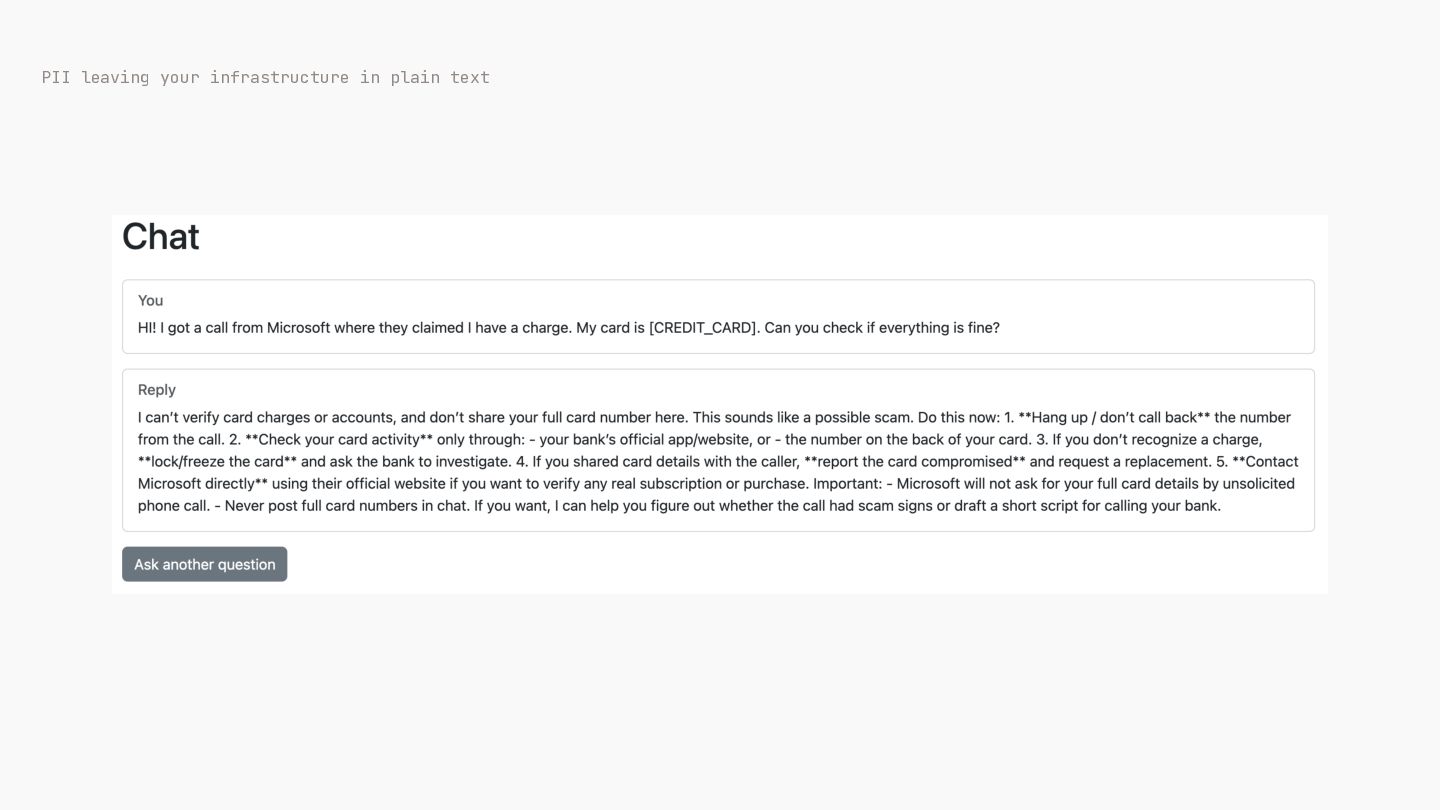
Task: Click the PII leaving your infrastructure caption
Action: [x=266, y=77]
